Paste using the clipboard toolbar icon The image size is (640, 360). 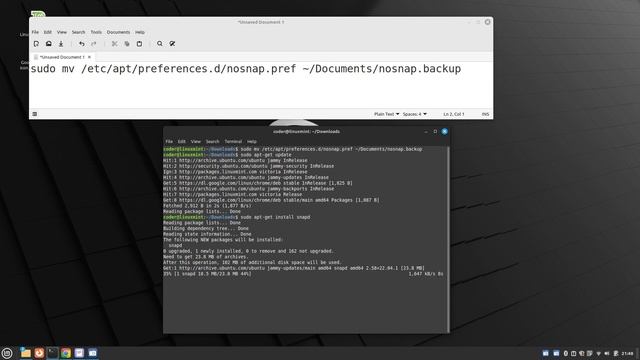coord(139,44)
